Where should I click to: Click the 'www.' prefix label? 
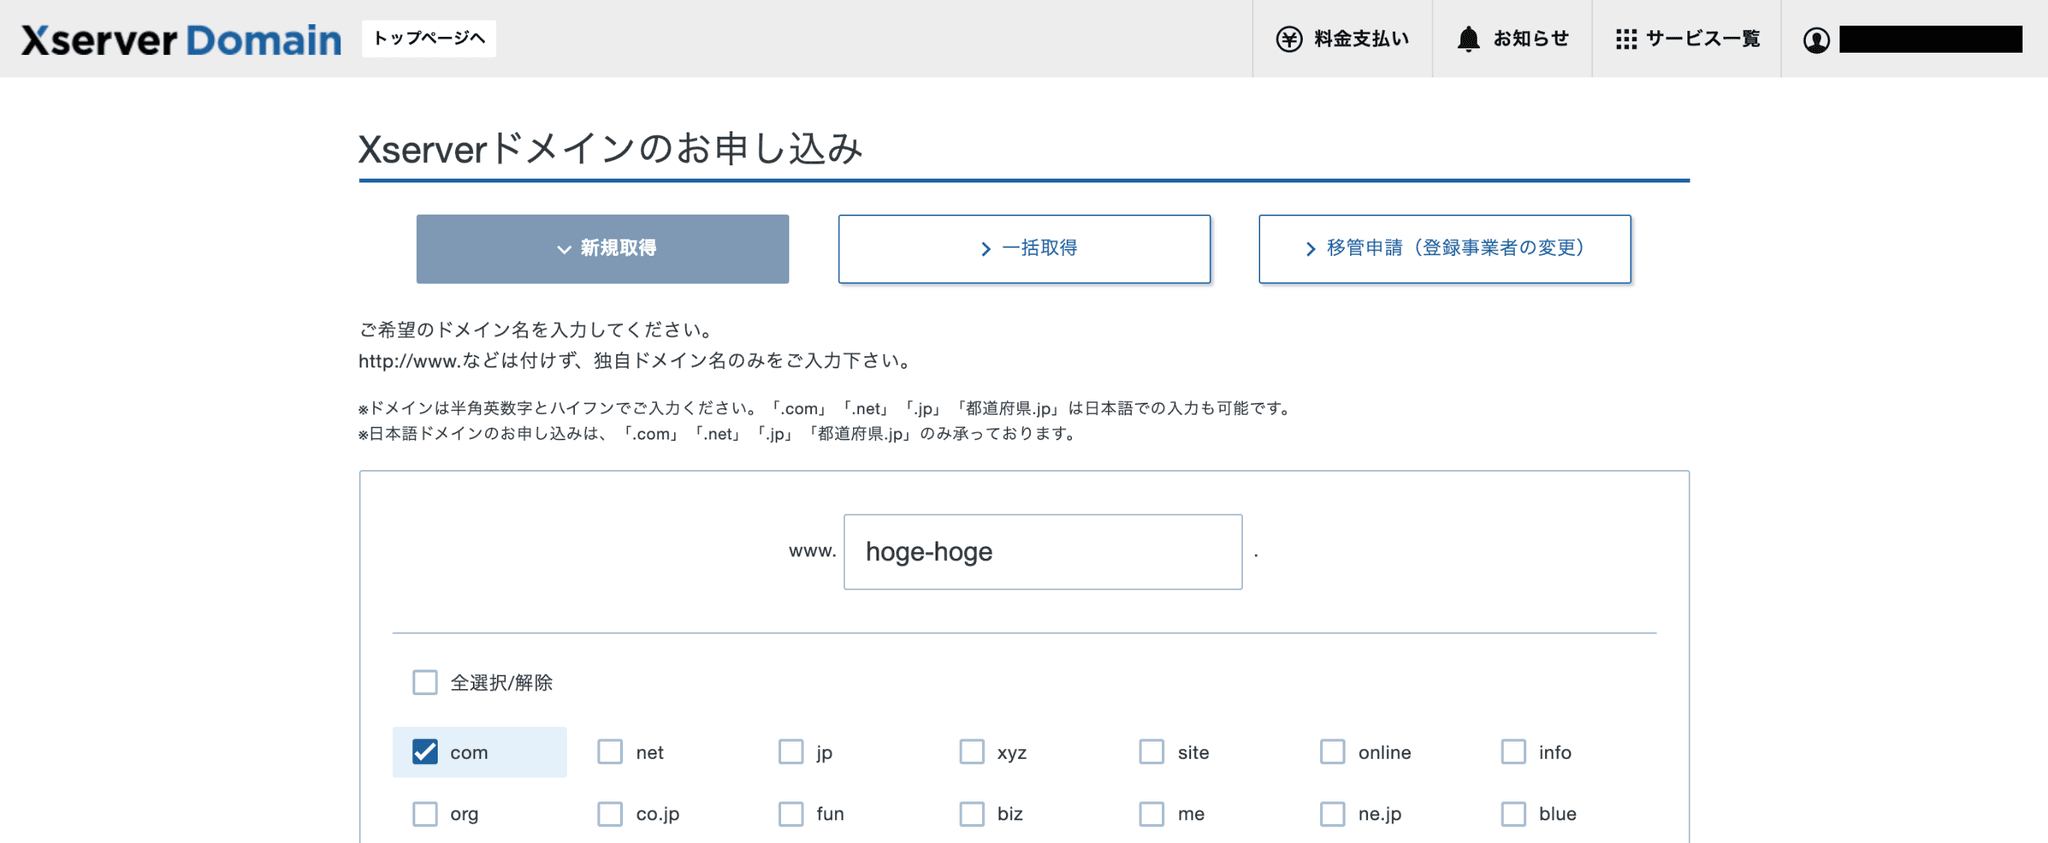[x=812, y=551]
